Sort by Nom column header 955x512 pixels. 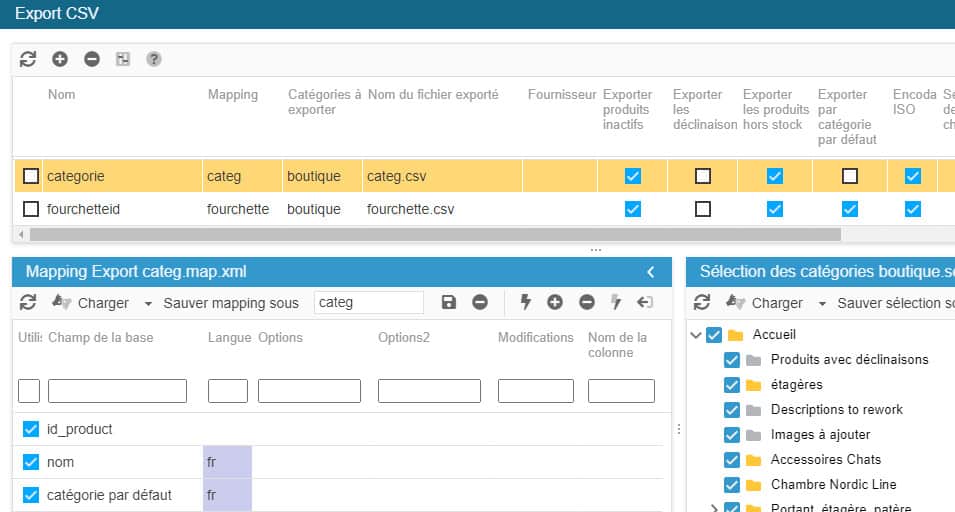[x=61, y=95]
